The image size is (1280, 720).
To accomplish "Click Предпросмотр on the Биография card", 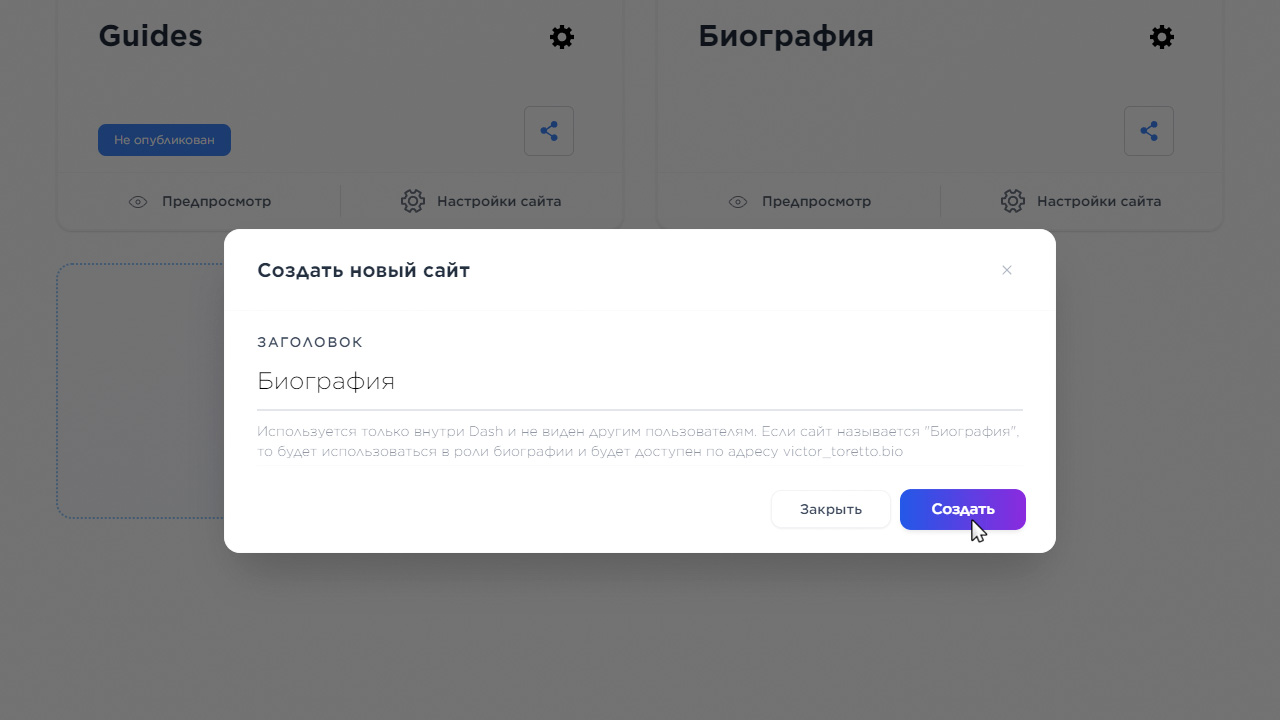I will tap(816, 201).
